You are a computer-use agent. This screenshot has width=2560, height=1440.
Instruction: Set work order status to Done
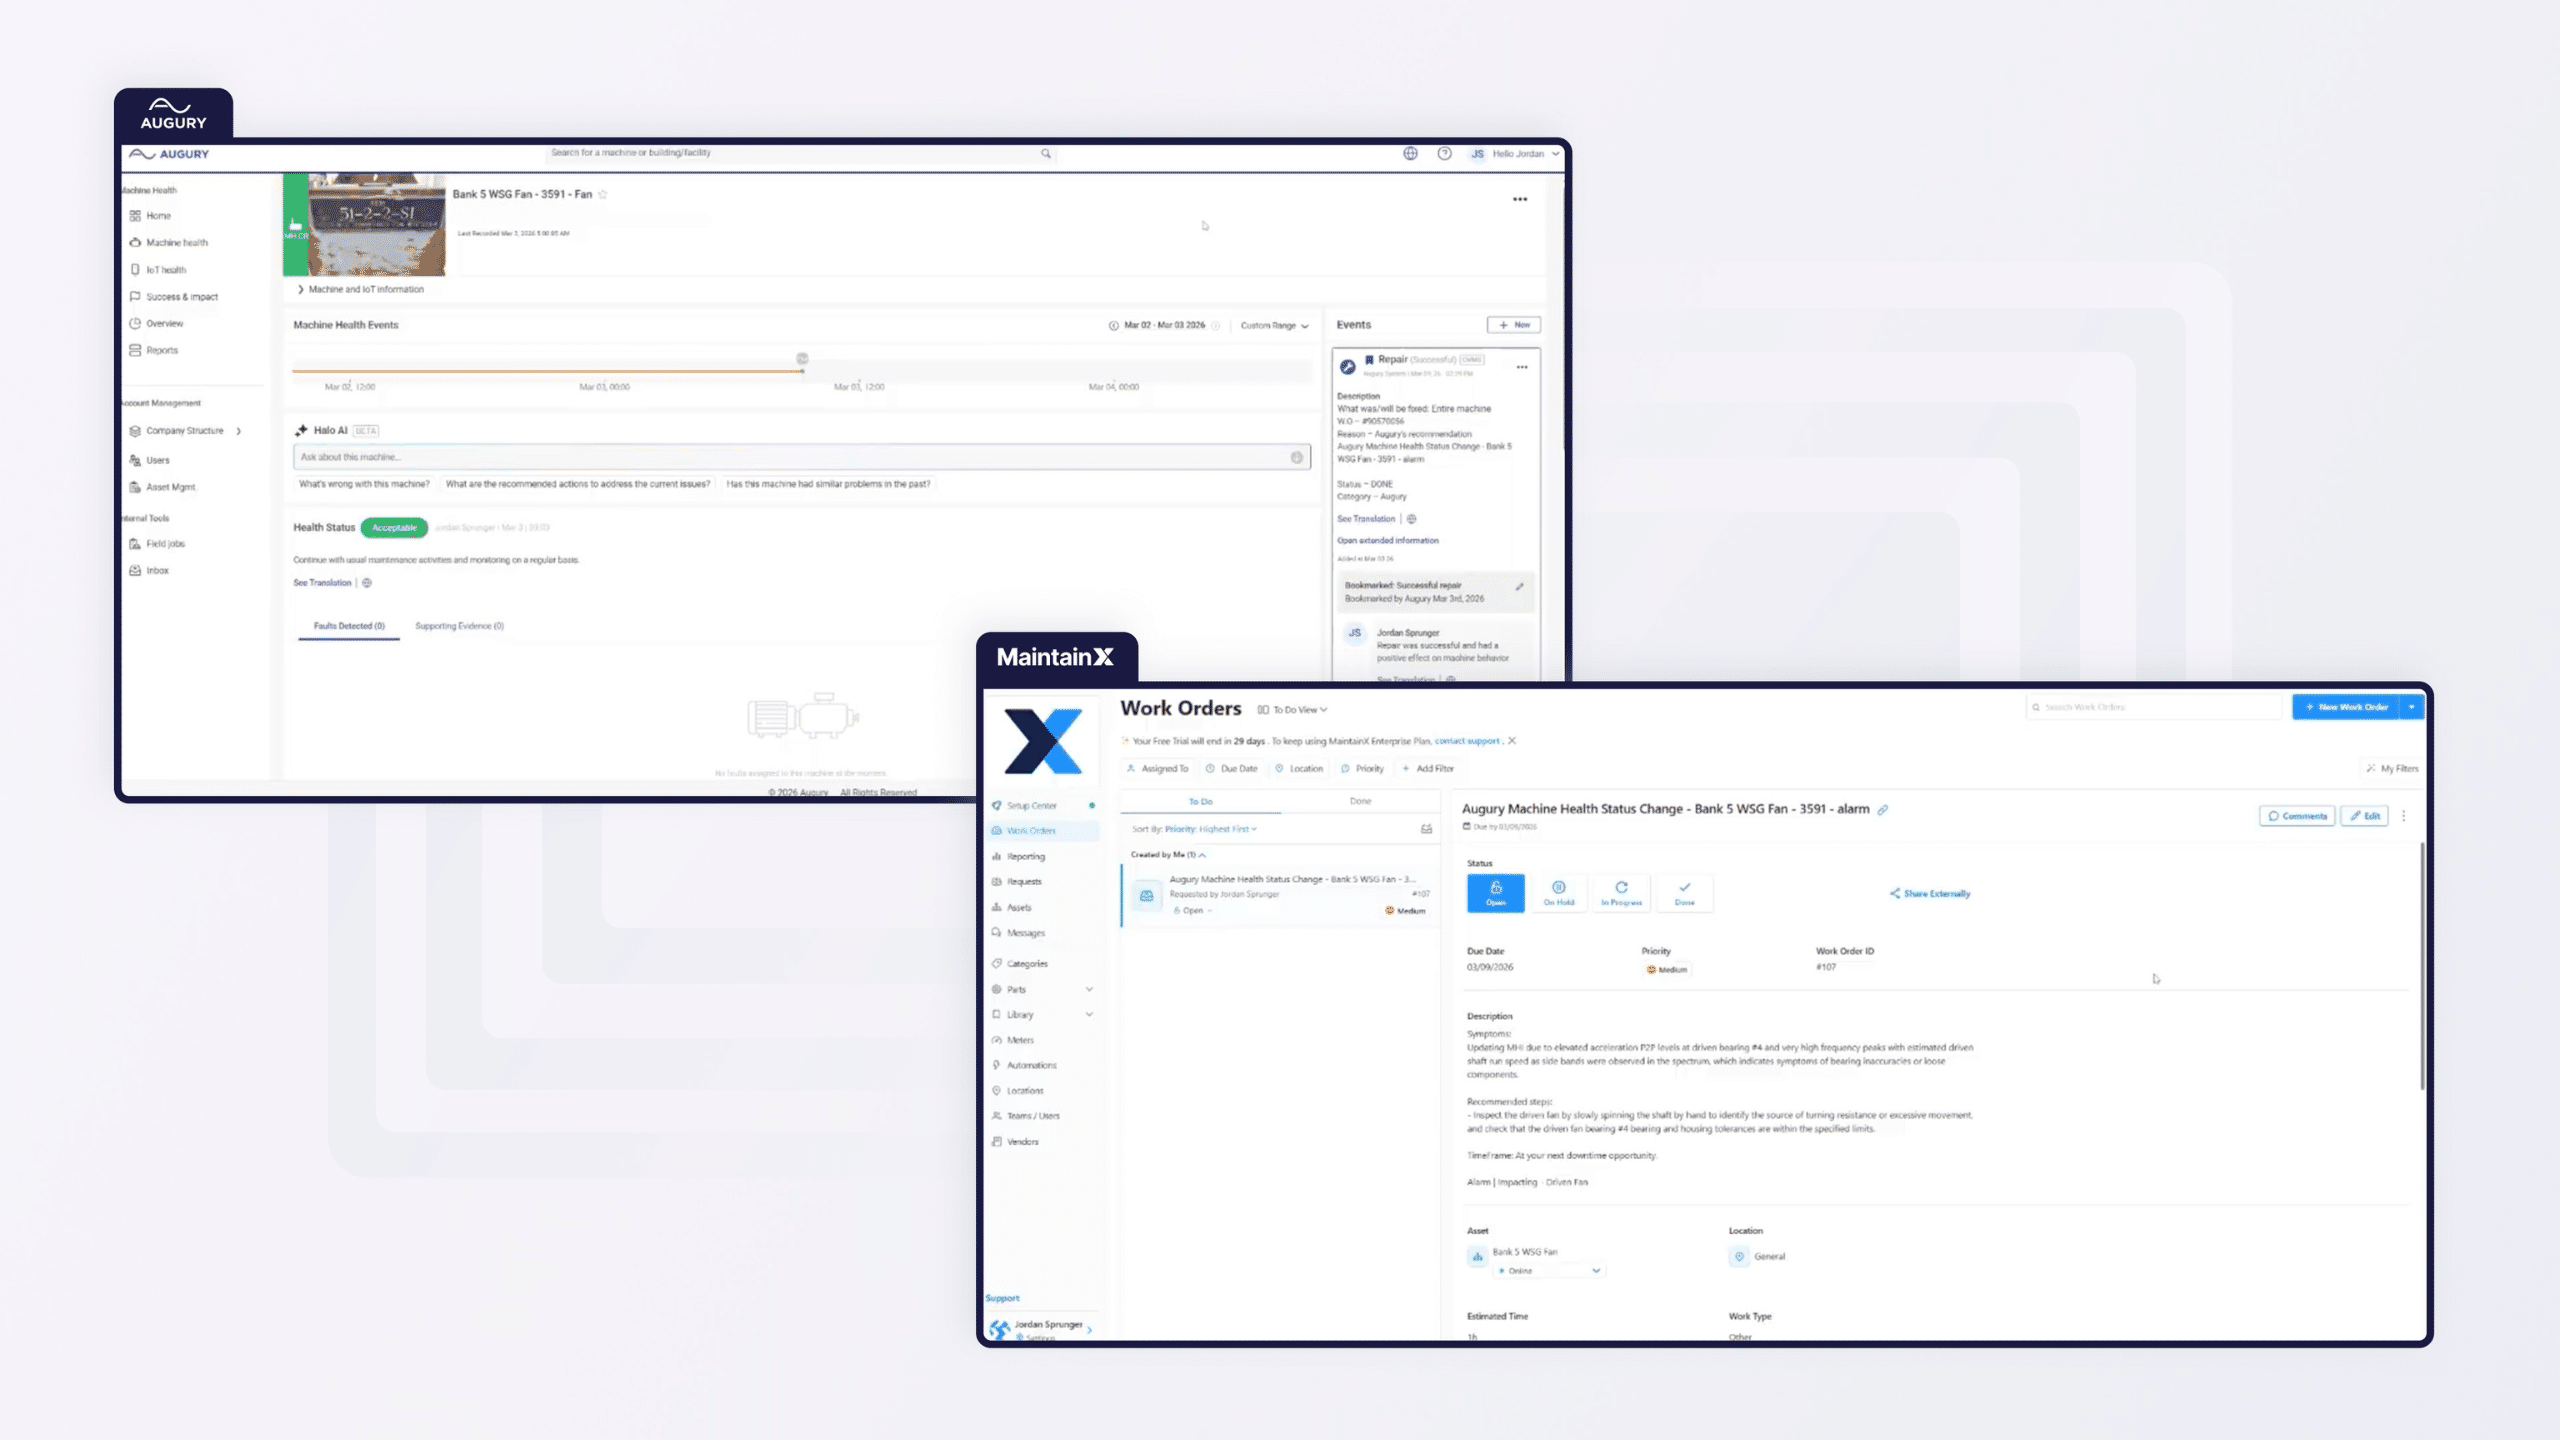(x=1685, y=893)
